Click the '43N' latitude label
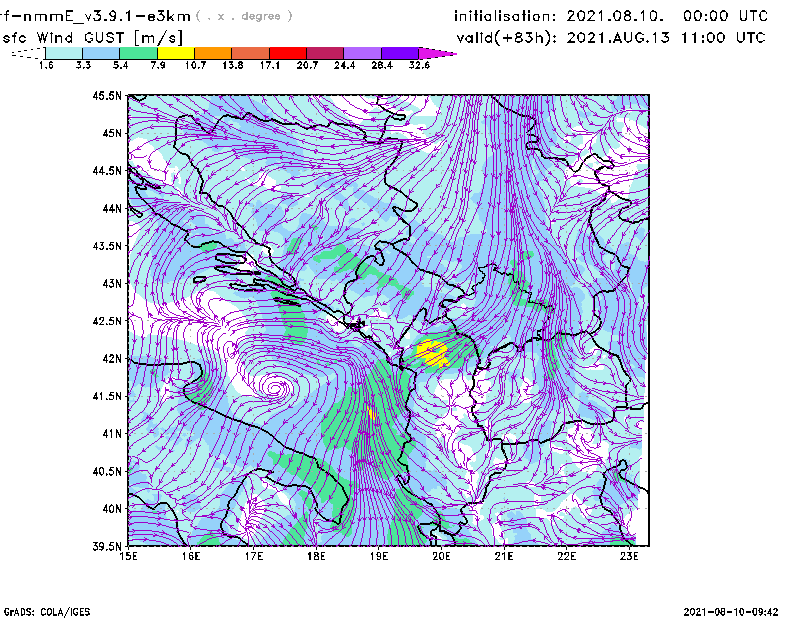This screenshot has width=800, height=618. coord(112,283)
